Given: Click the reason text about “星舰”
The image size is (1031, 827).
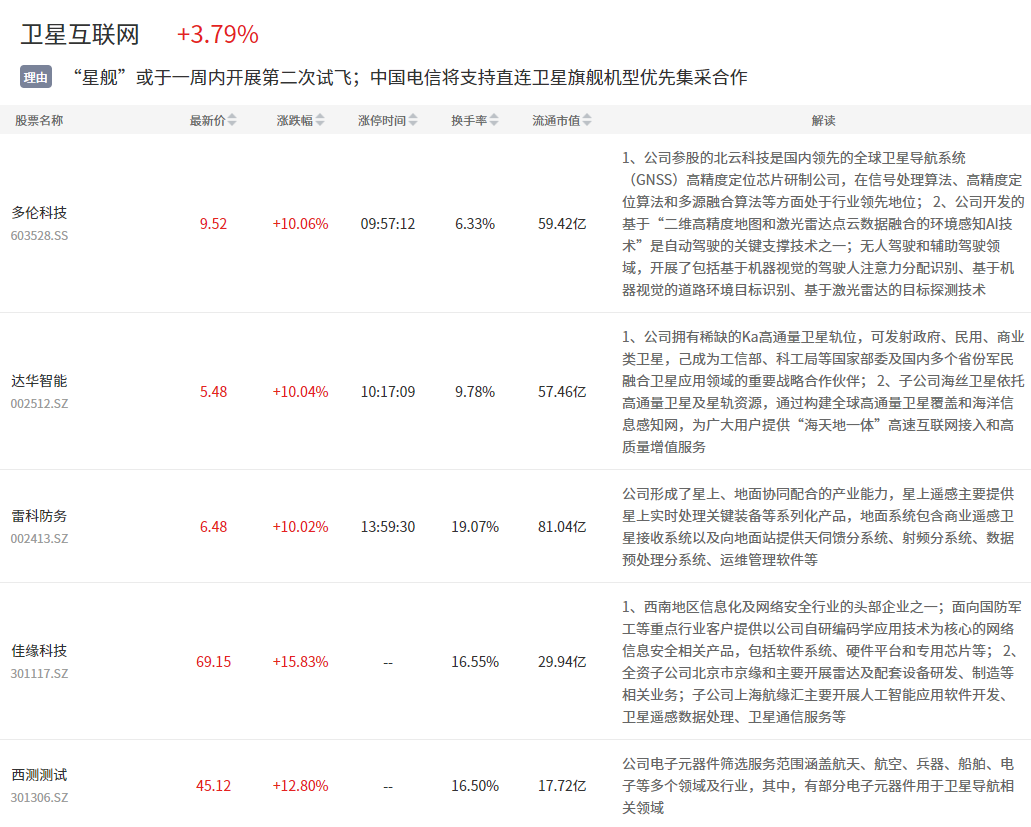Looking at the screenshot, I should (x=409, y=78).
